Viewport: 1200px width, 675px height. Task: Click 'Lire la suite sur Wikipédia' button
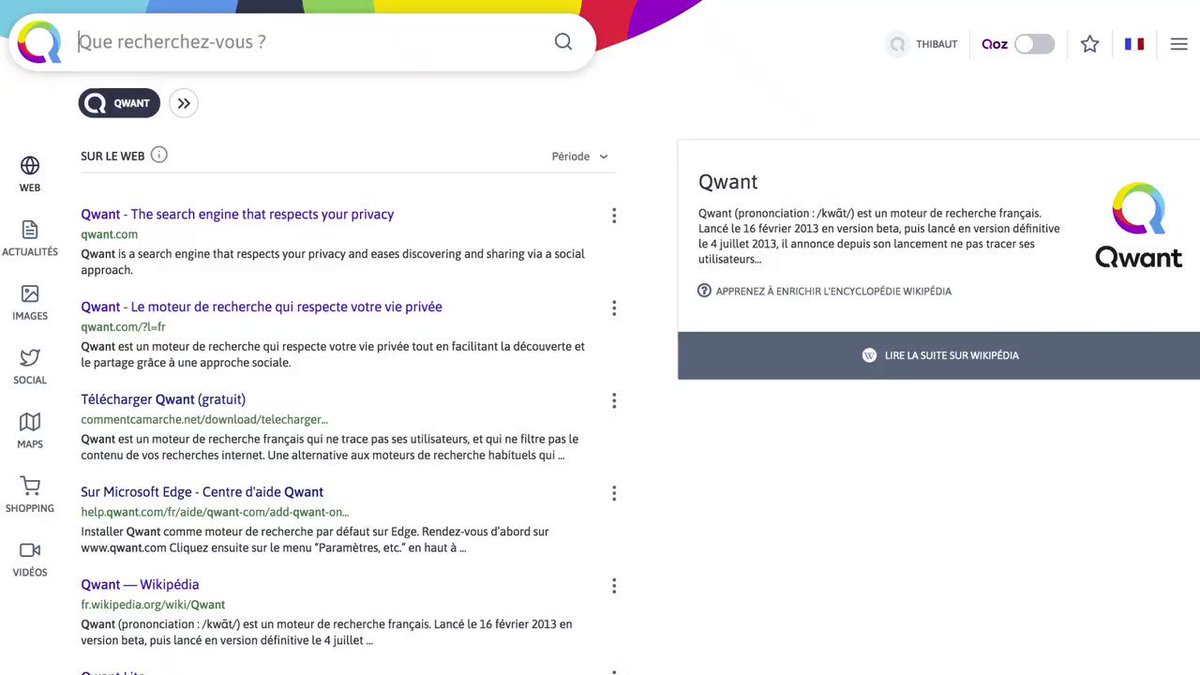[940, 355]
